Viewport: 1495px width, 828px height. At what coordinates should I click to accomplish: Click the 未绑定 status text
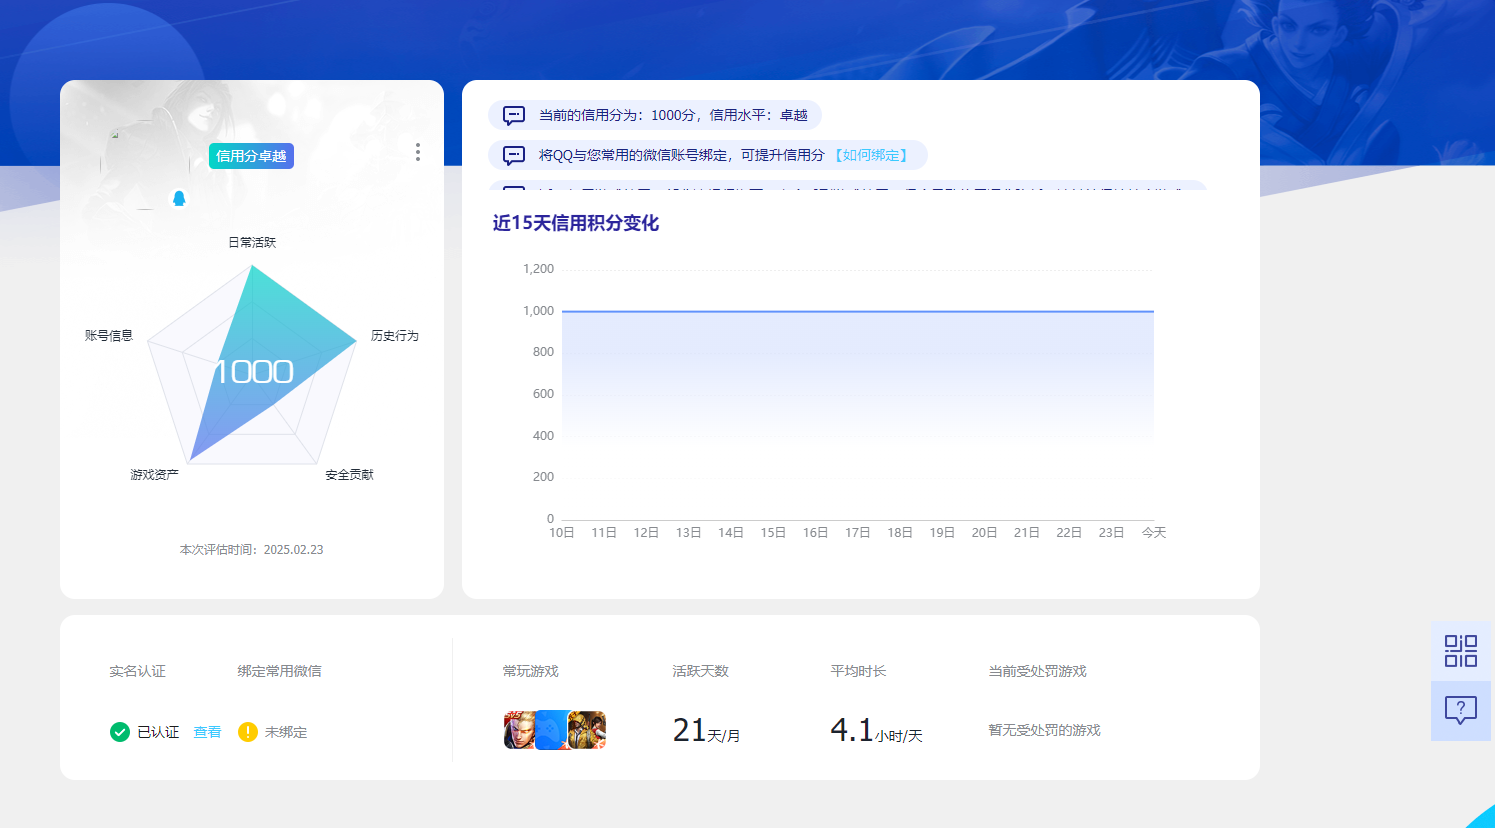click(x=286, y=732)
